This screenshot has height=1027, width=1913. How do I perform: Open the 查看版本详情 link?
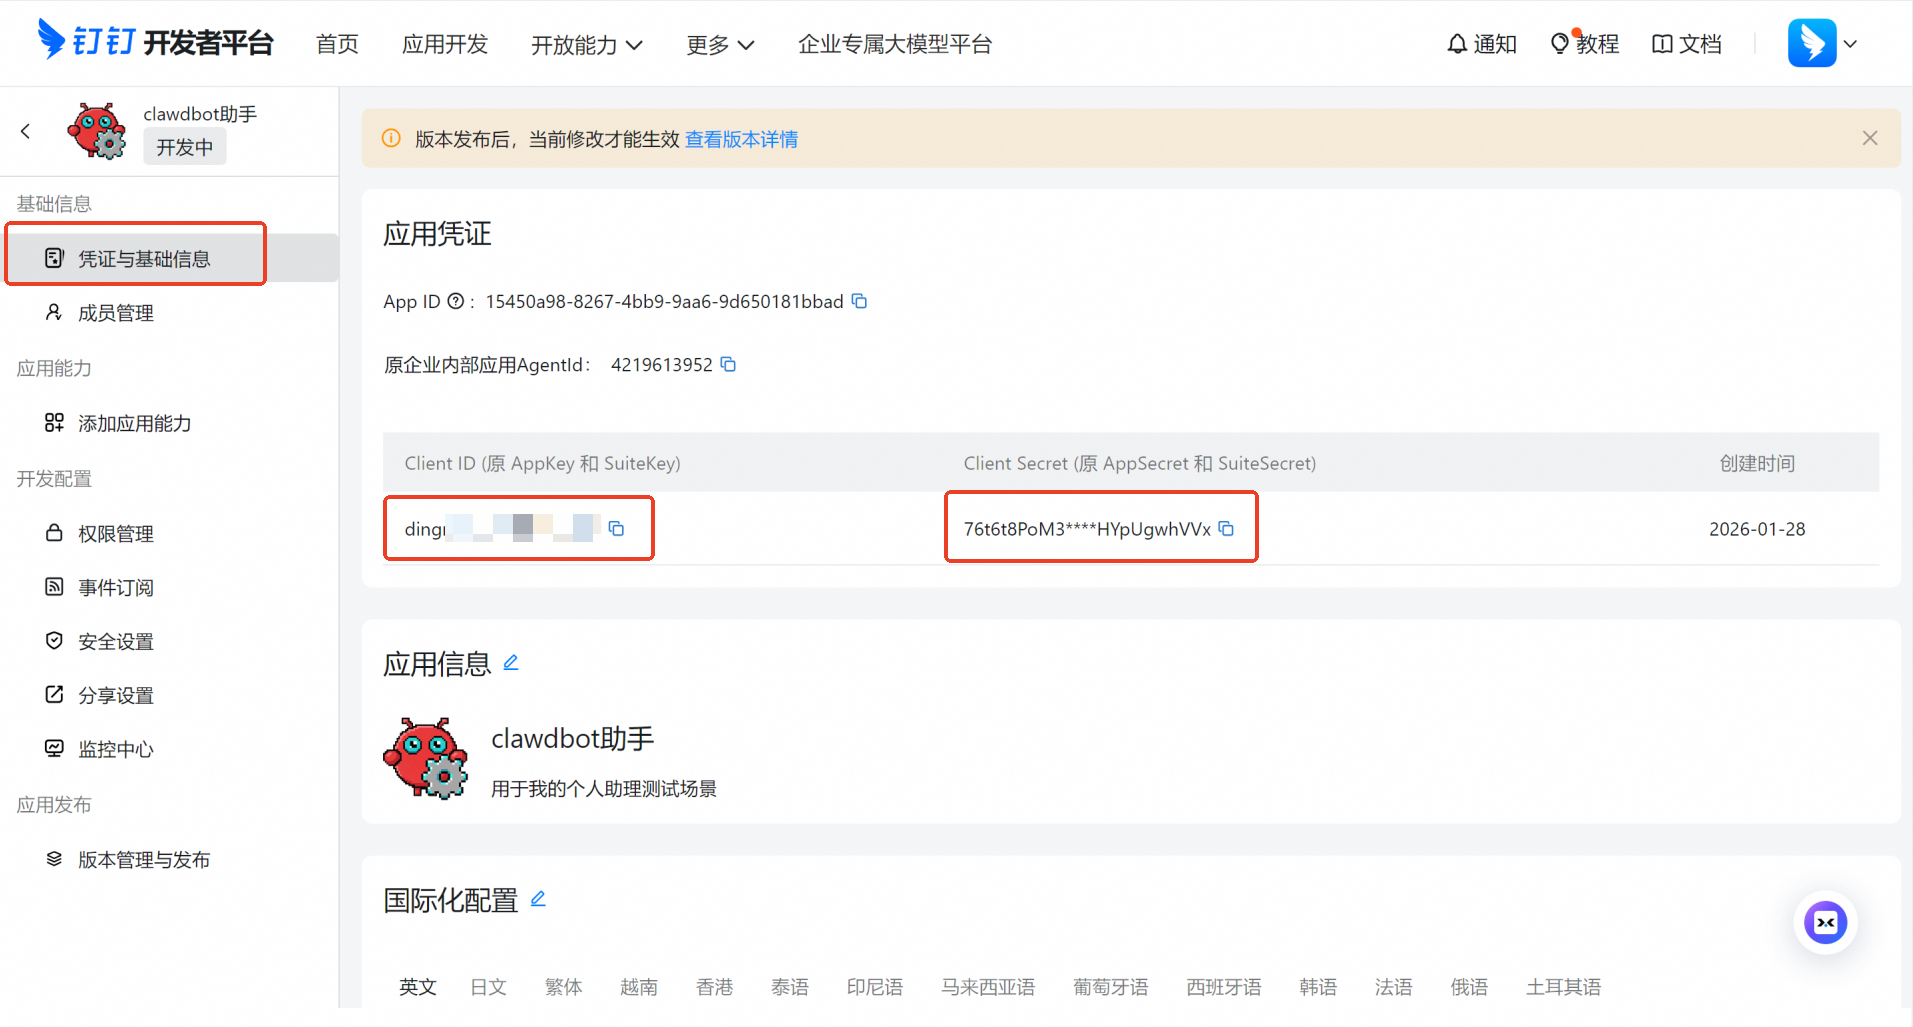click(741, 139)
